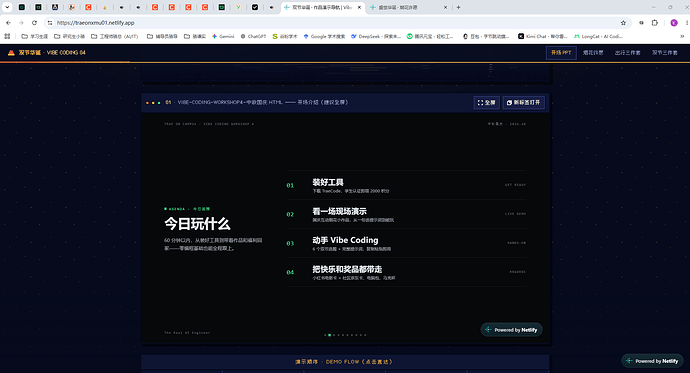Click agenda item 01 装好工具
Viewport: 690px width, 373px height.
[x=406, y=185]
